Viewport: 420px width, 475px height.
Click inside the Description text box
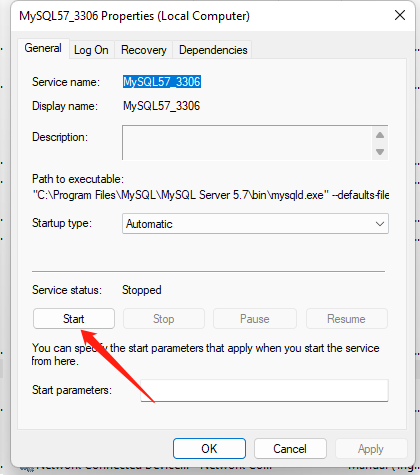click(x=247, y=143)
